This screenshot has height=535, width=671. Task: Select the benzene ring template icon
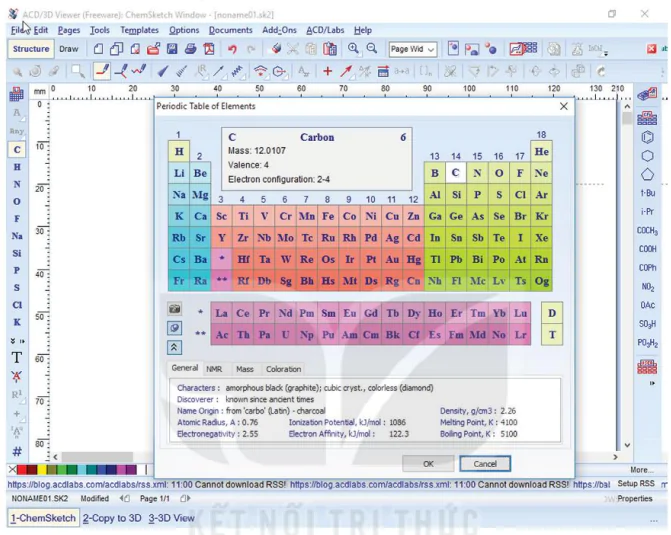click(647, 138)
